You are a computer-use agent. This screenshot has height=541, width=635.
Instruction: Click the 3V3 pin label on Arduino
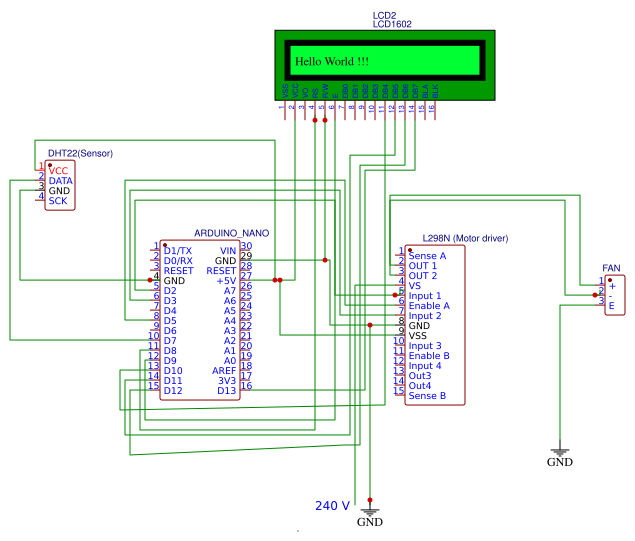tap(227, 381)
